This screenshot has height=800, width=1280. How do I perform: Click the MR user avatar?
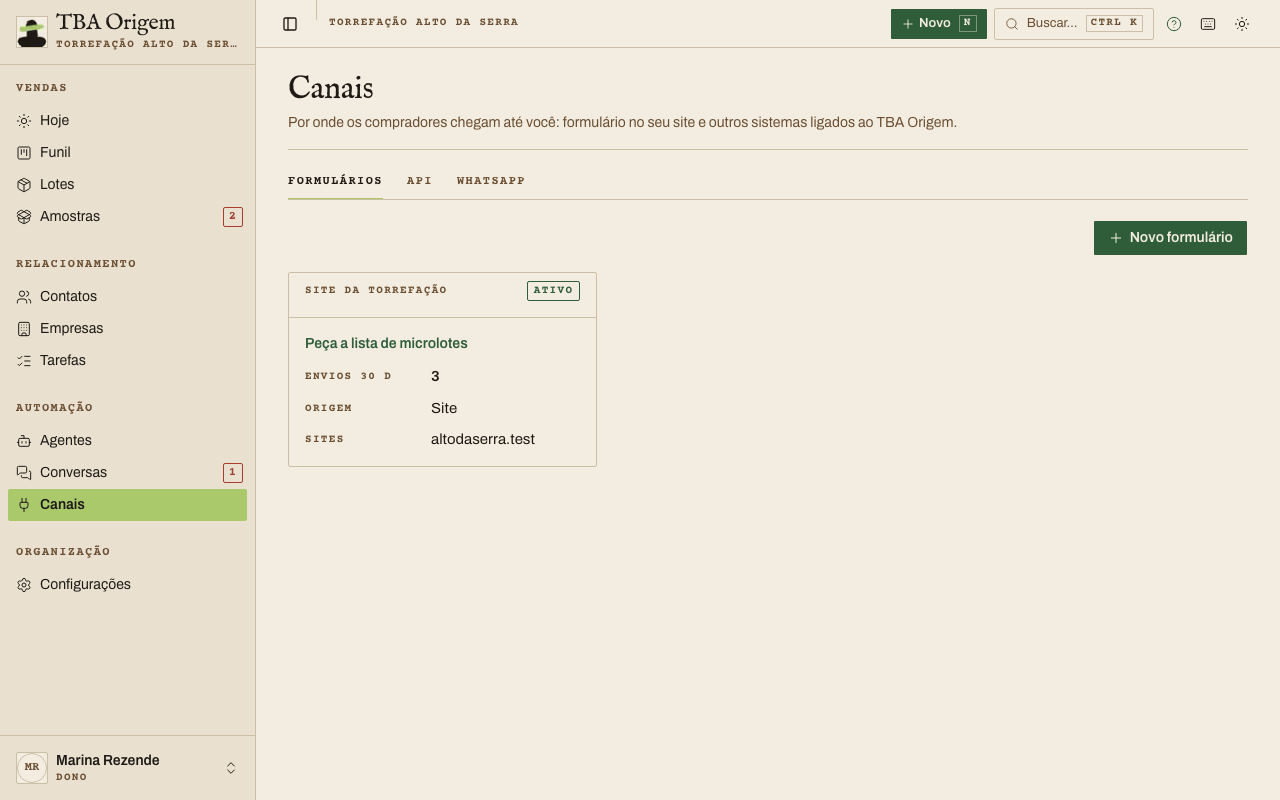pos(32,768)
